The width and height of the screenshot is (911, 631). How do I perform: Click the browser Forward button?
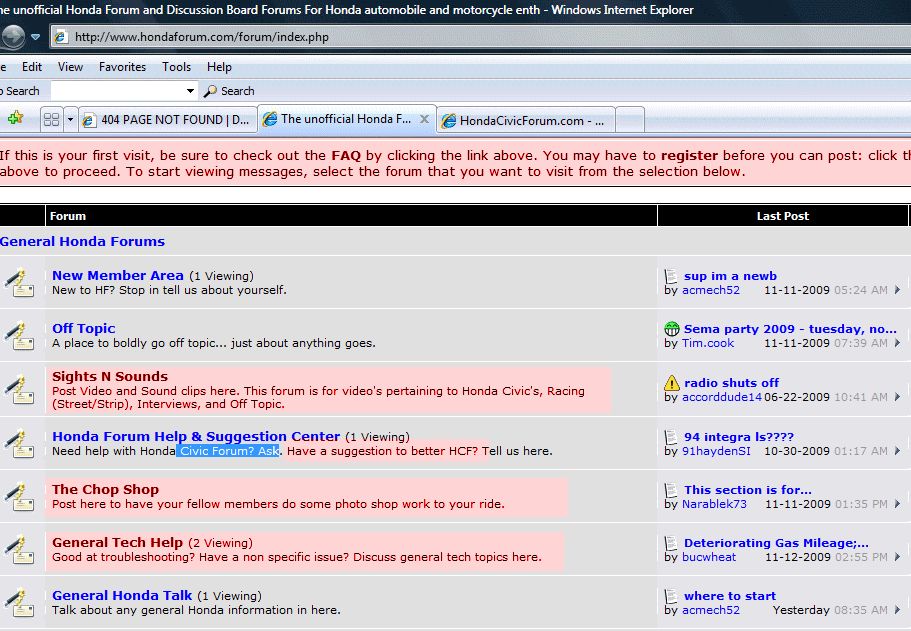(x=12, y=37)
